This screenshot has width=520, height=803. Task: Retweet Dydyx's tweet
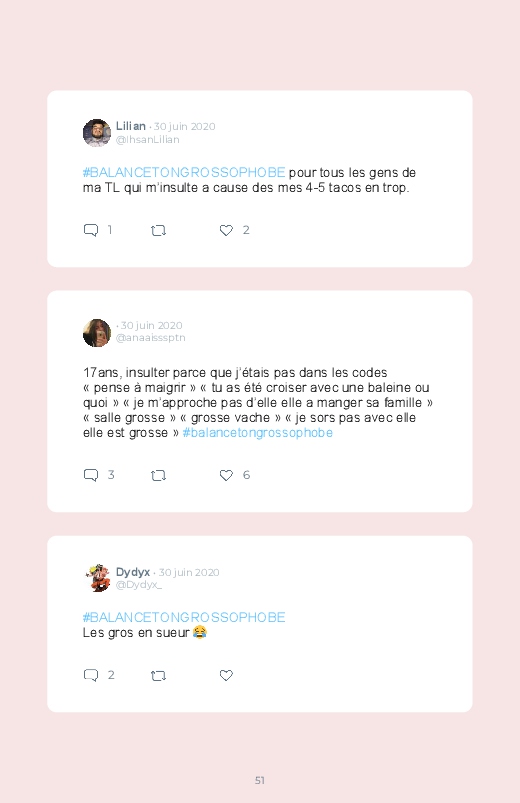point(158,675)
